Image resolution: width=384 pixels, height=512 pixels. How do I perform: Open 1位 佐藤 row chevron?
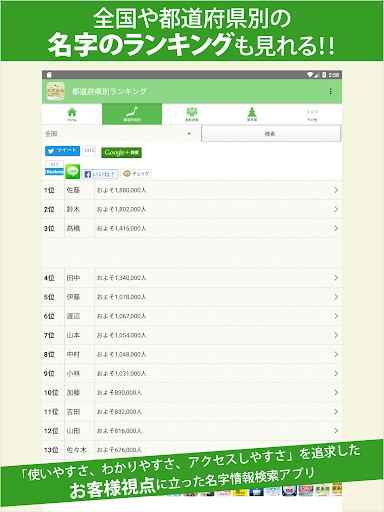[x=336, y=190]
